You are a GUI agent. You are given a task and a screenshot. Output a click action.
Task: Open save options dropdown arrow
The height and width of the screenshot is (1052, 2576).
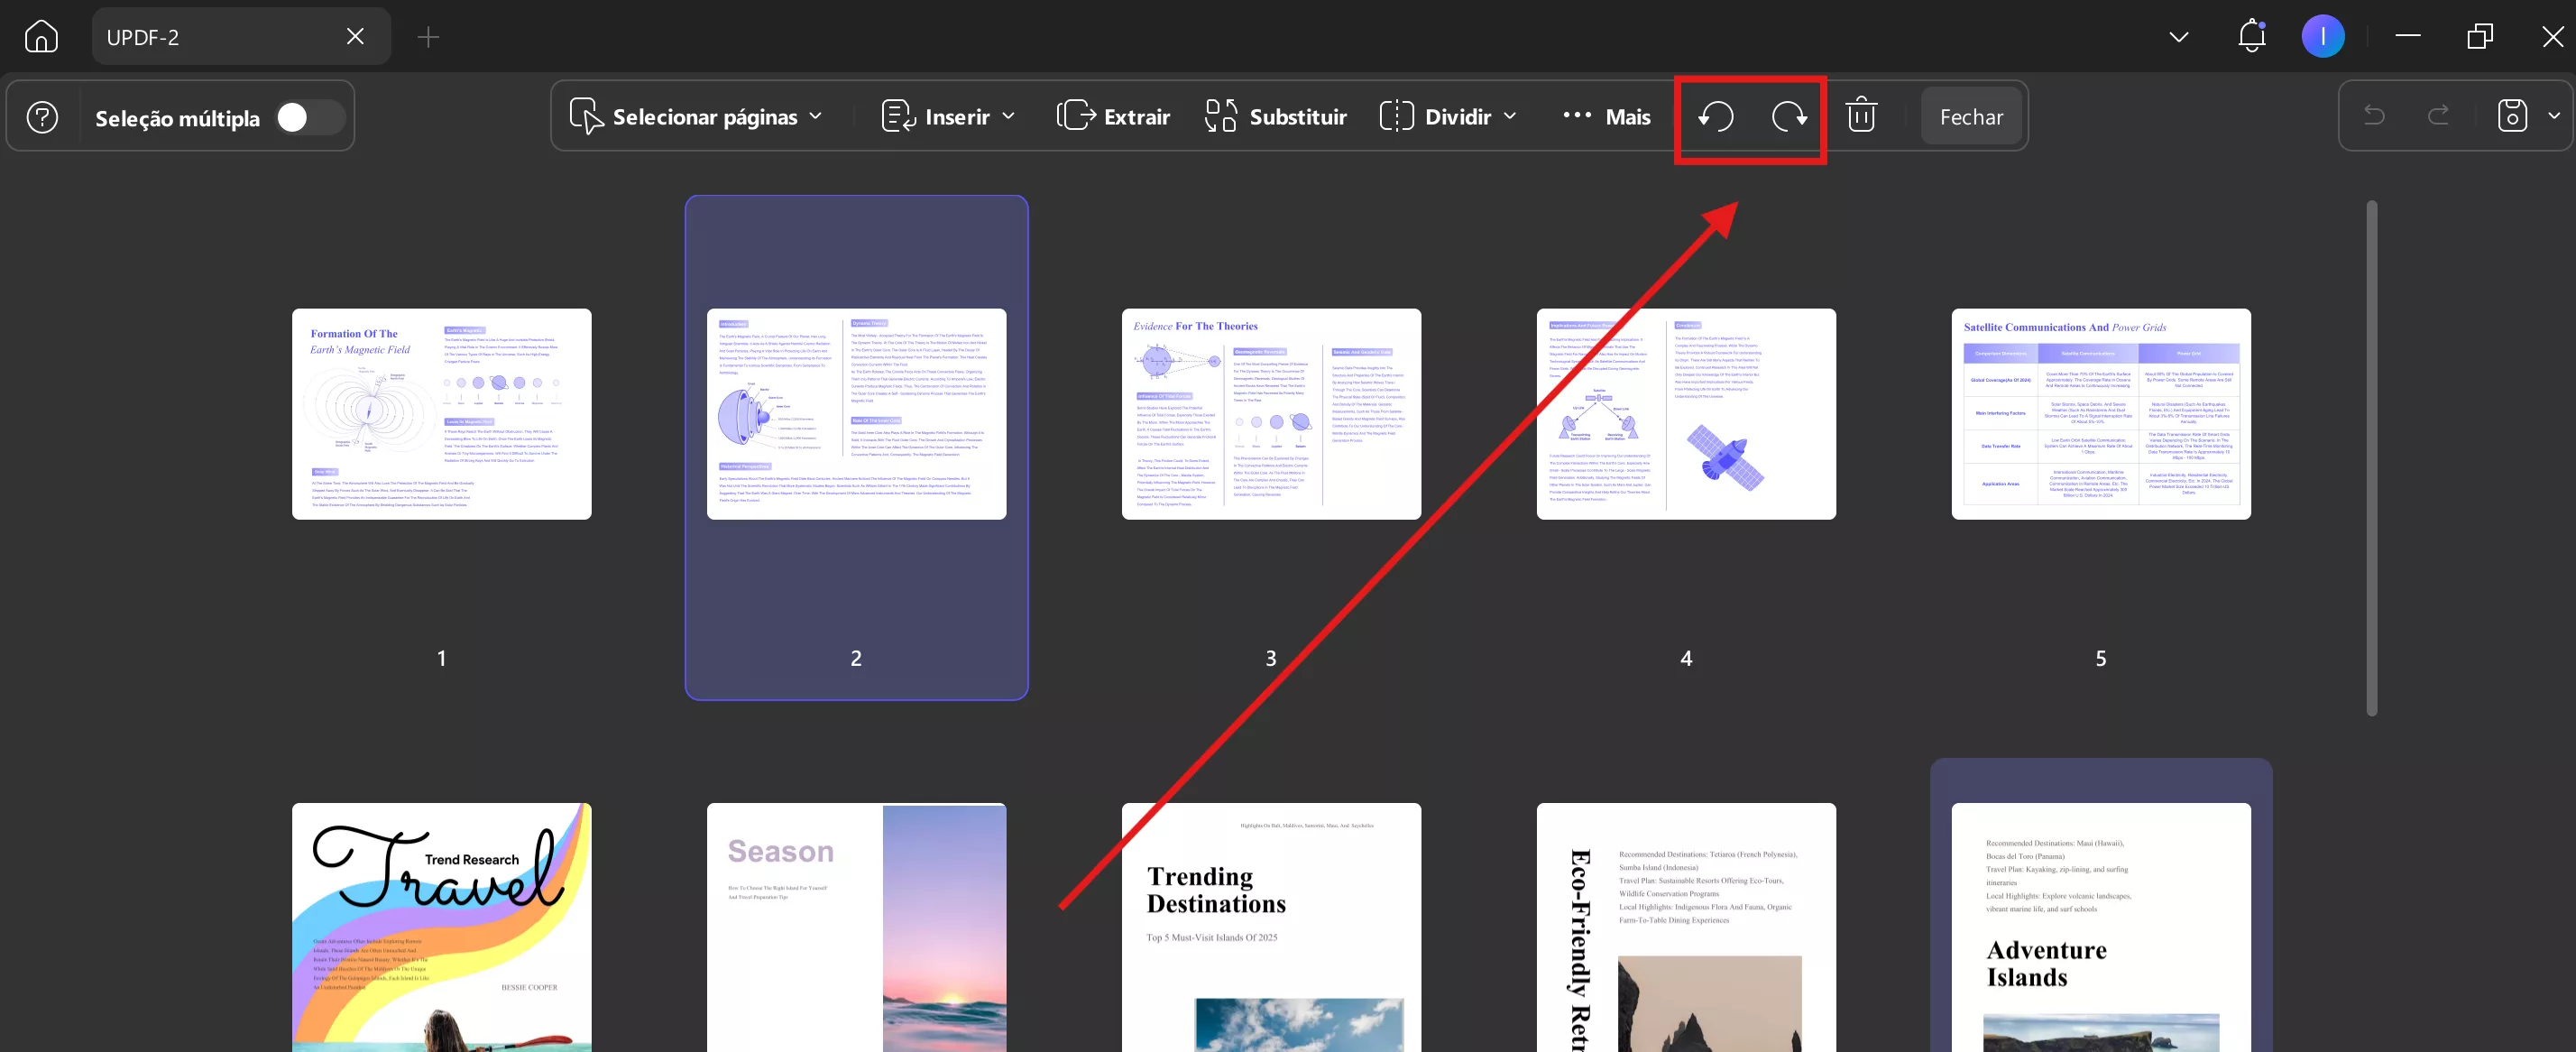2553,116
